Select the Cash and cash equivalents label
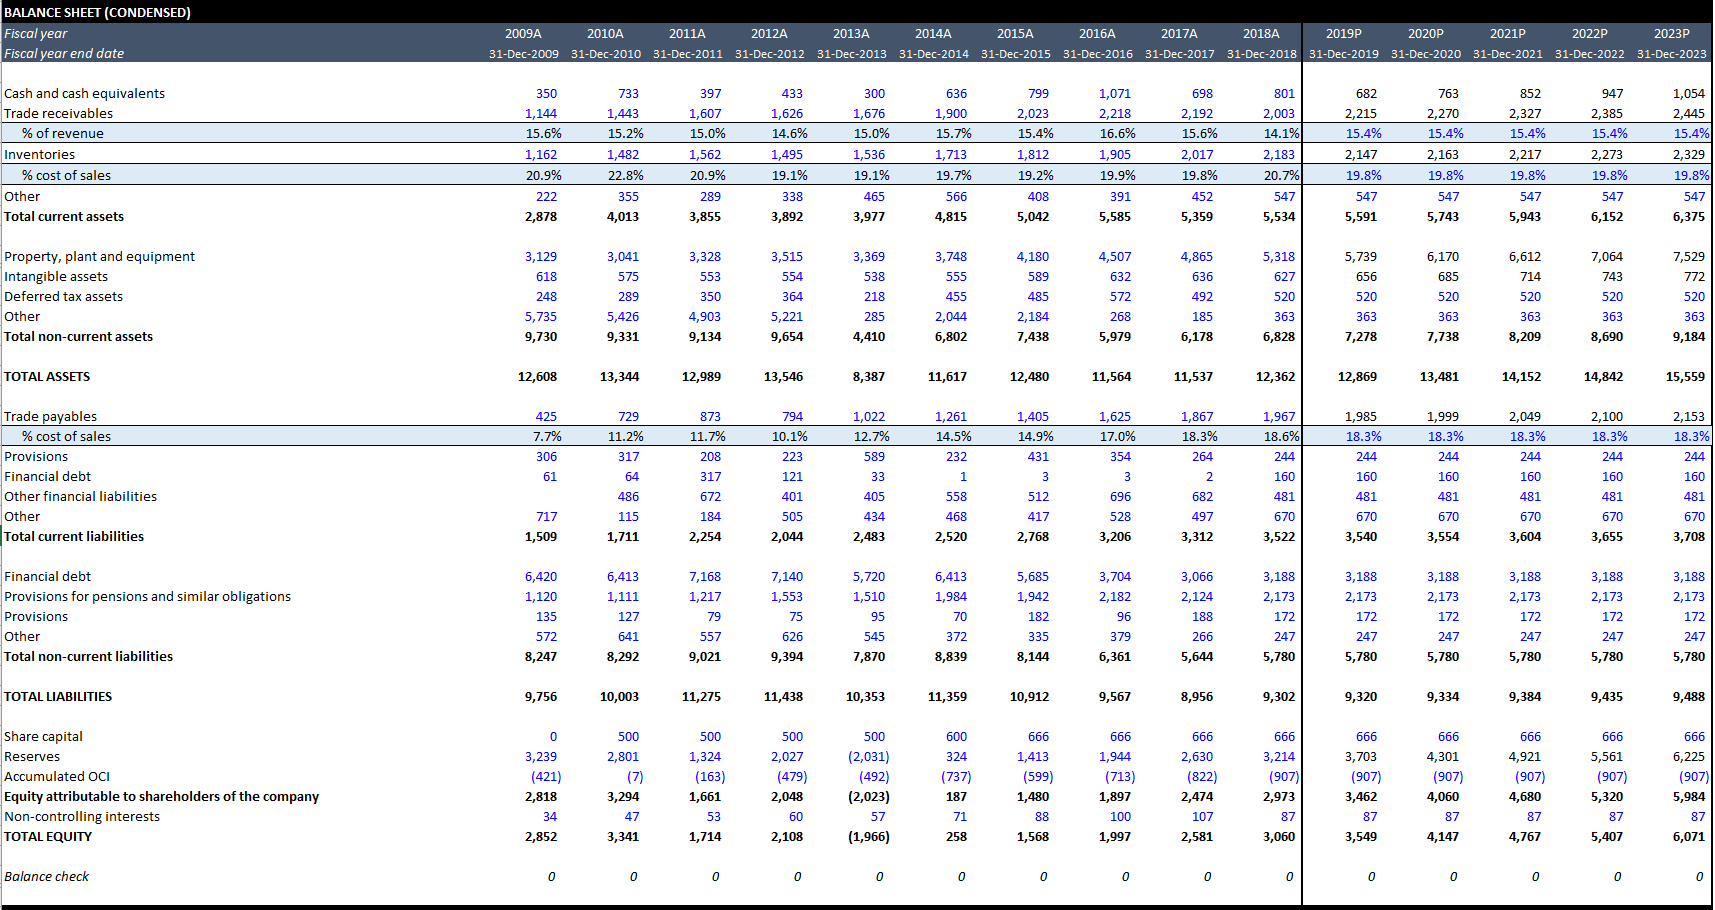1715x910 pixels. 84,94
